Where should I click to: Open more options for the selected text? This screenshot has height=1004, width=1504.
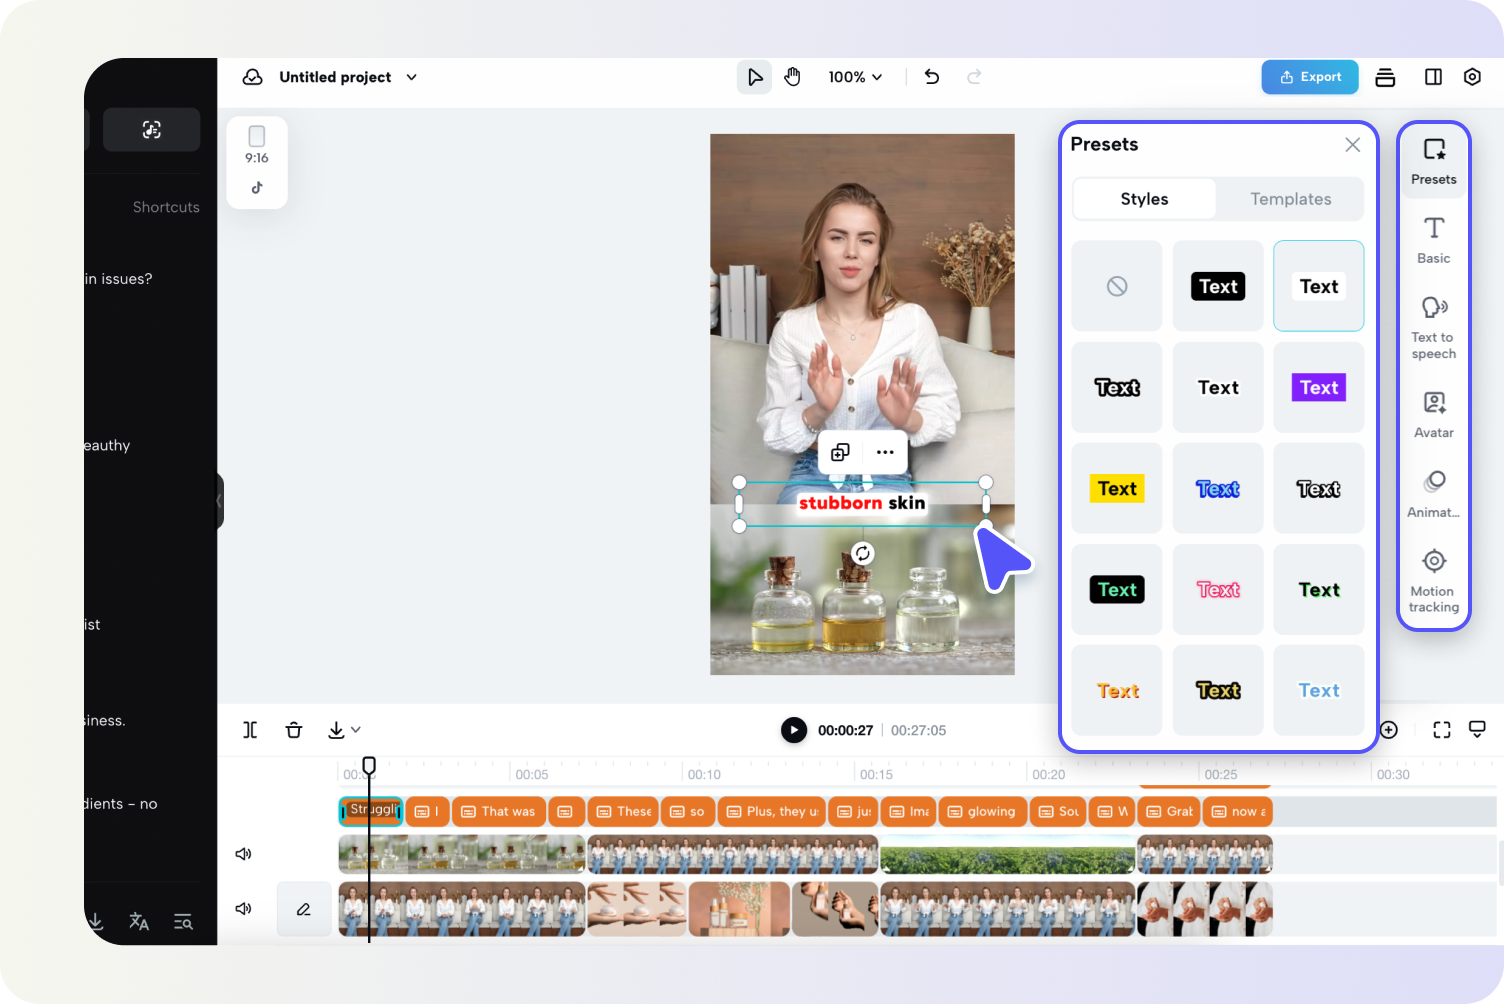885,452
